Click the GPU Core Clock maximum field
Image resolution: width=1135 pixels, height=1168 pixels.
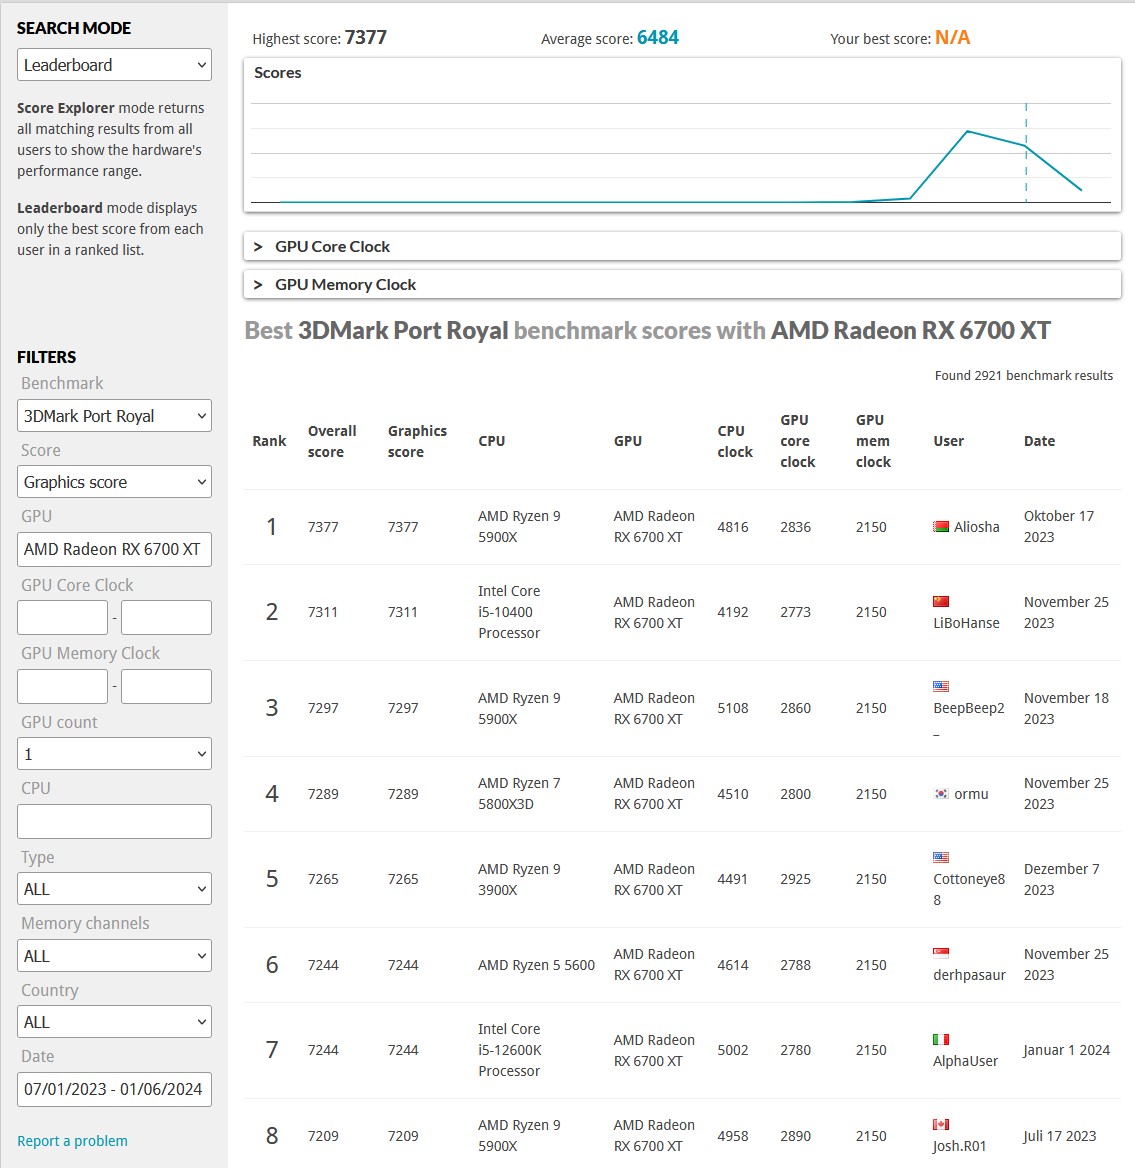tap(166, 618)
